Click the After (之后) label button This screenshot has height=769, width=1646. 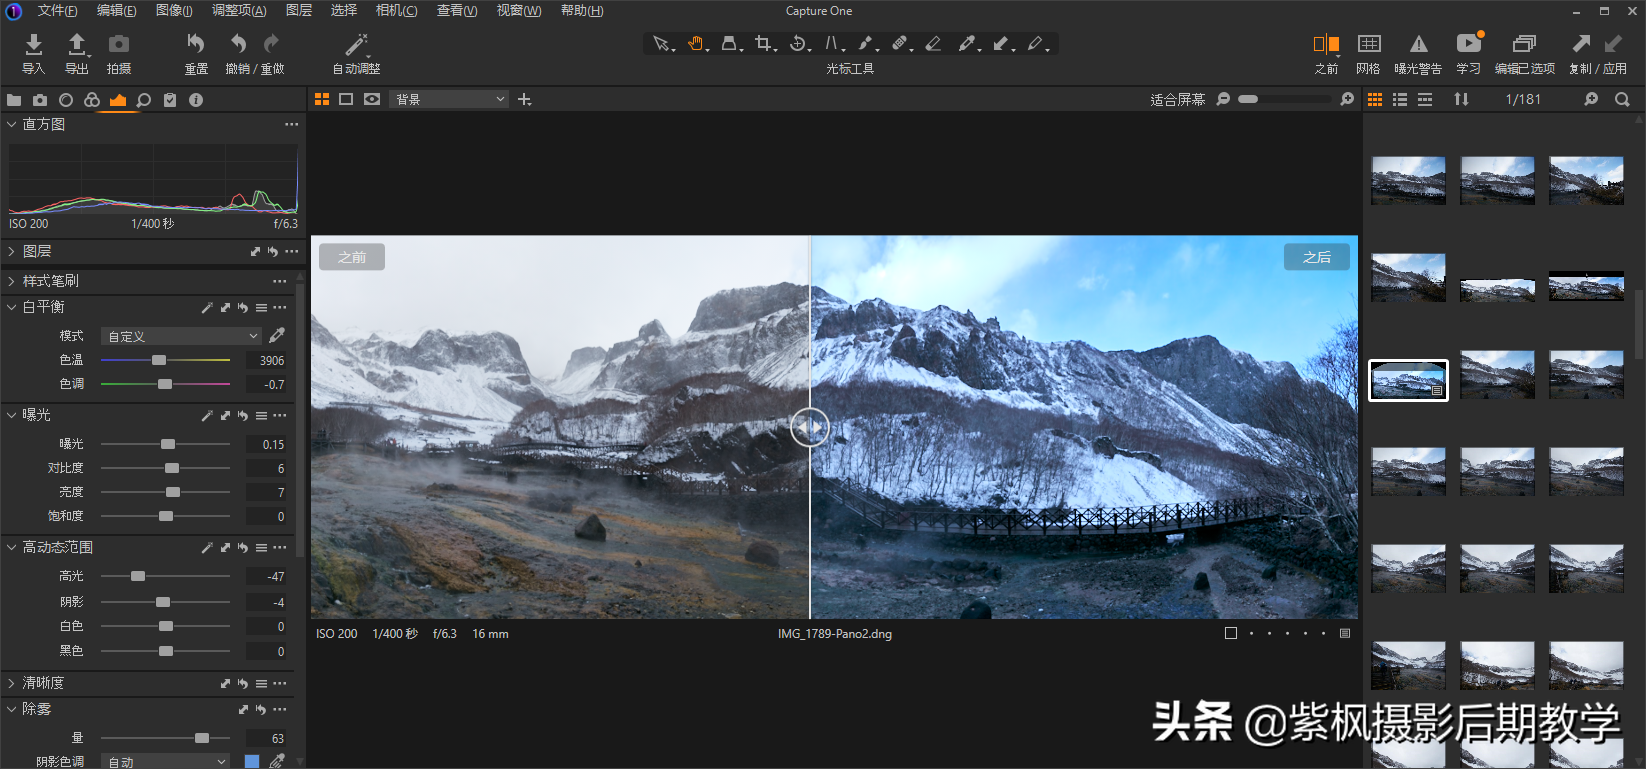[1316, 257]
